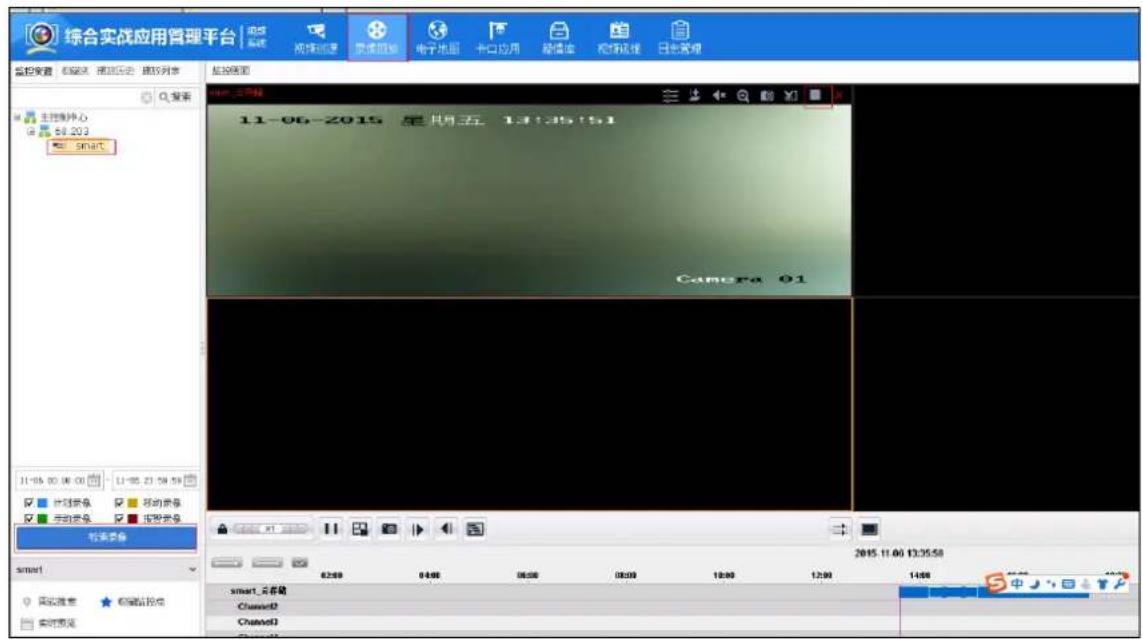Open the clipboard-icon log management module
The image size is (1143, 639).
(679, 38)
